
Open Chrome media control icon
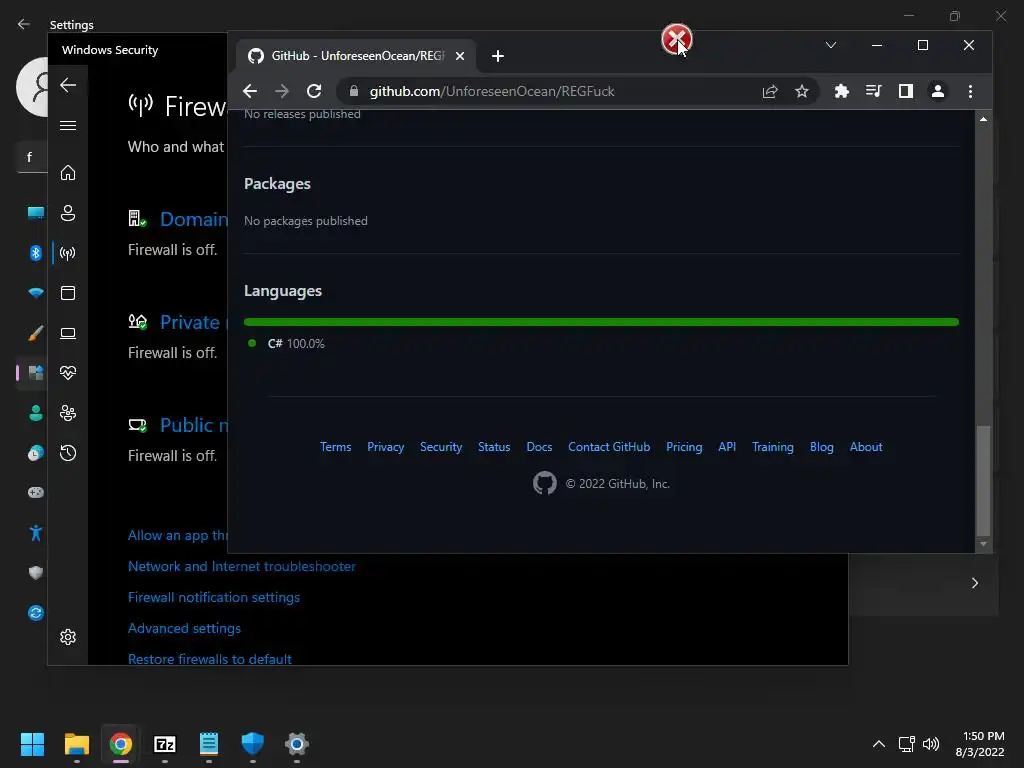point(874,91)
